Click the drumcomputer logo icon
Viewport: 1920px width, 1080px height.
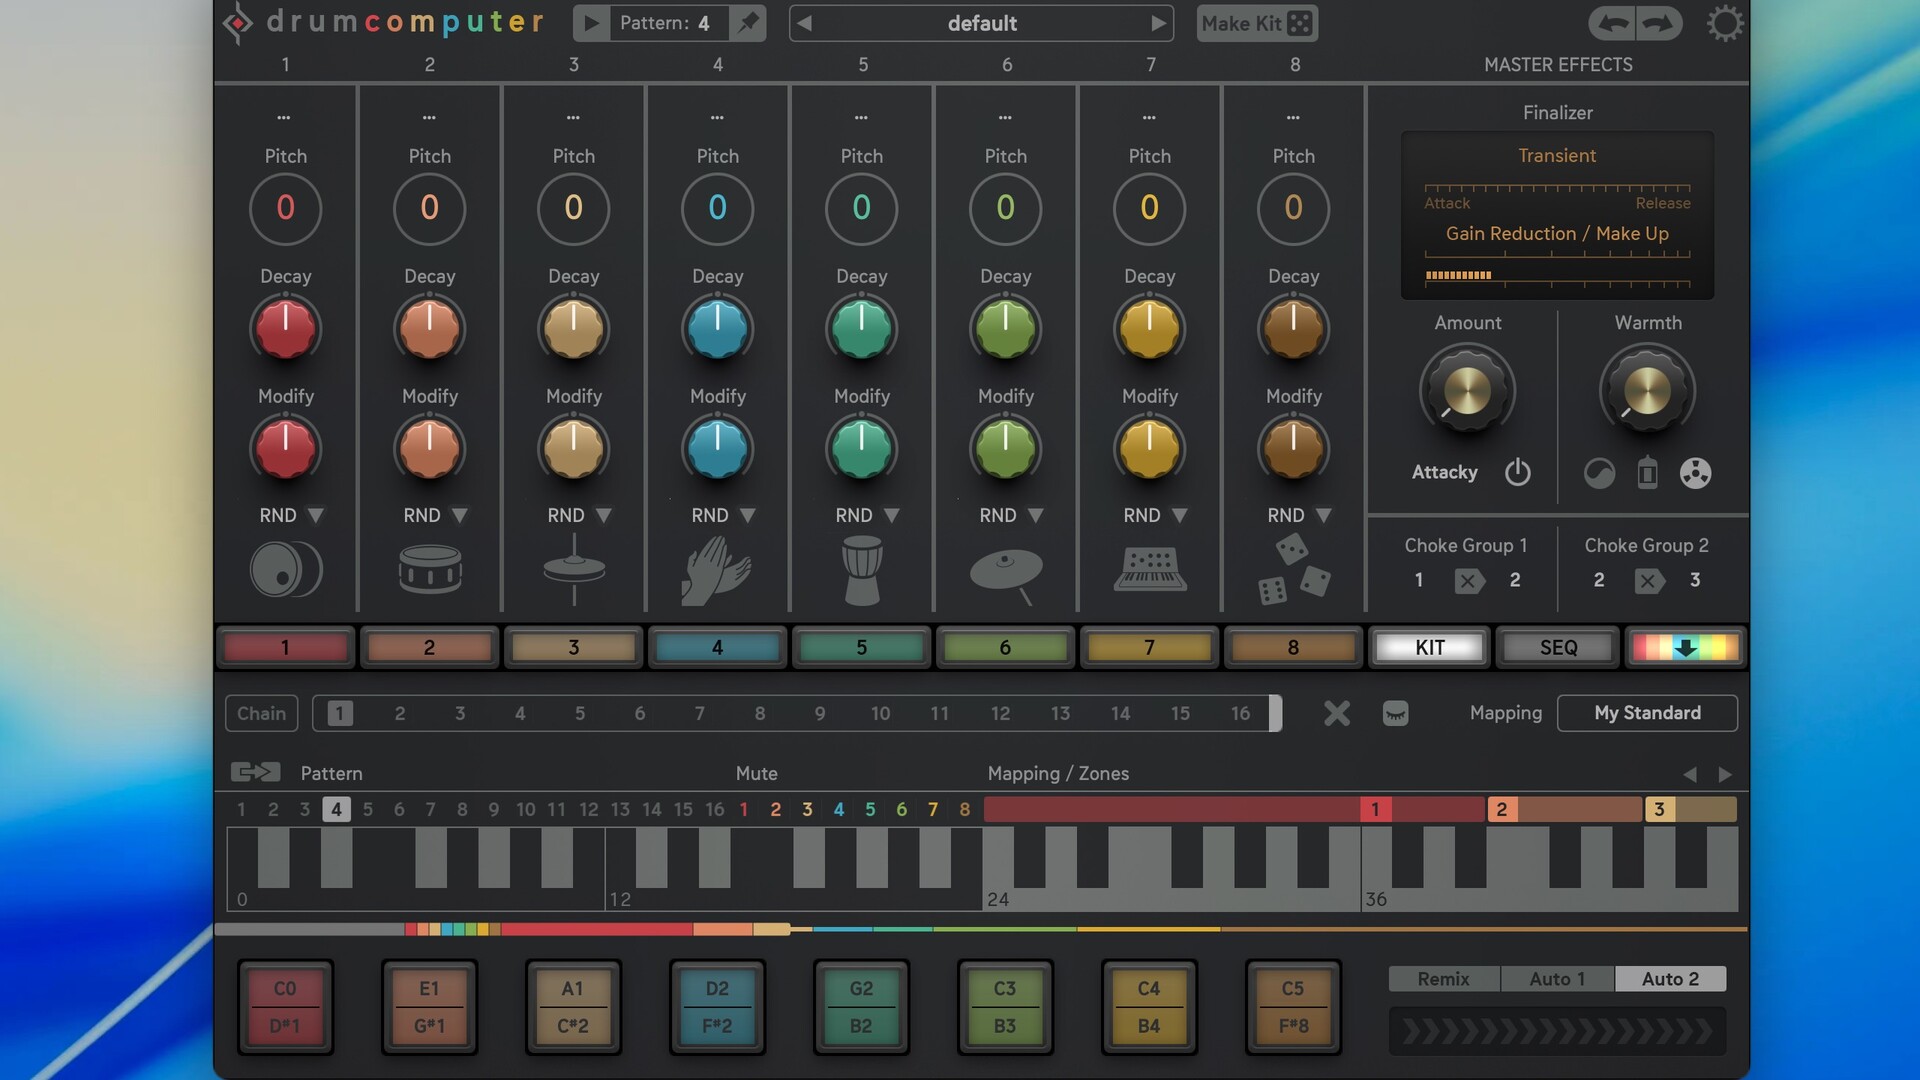(238, 23)
